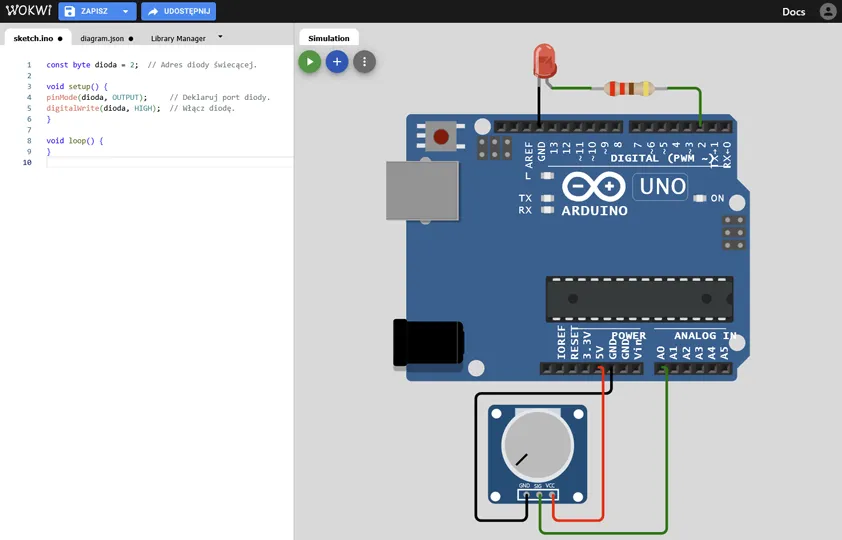The height and width of the screenshot is (540, 842).
Task: Place cursor on empty code line 10
Action: tap(170, 162)
